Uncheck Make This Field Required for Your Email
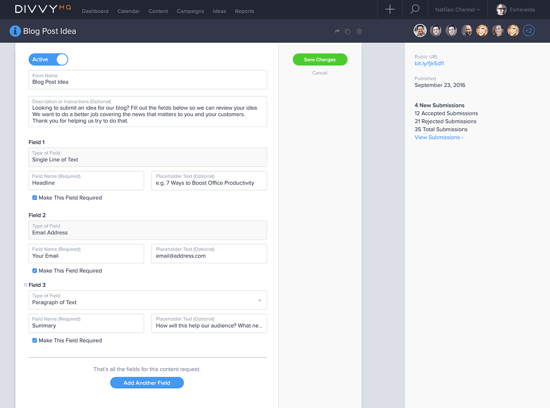550x408 pixels. [34, 271]
